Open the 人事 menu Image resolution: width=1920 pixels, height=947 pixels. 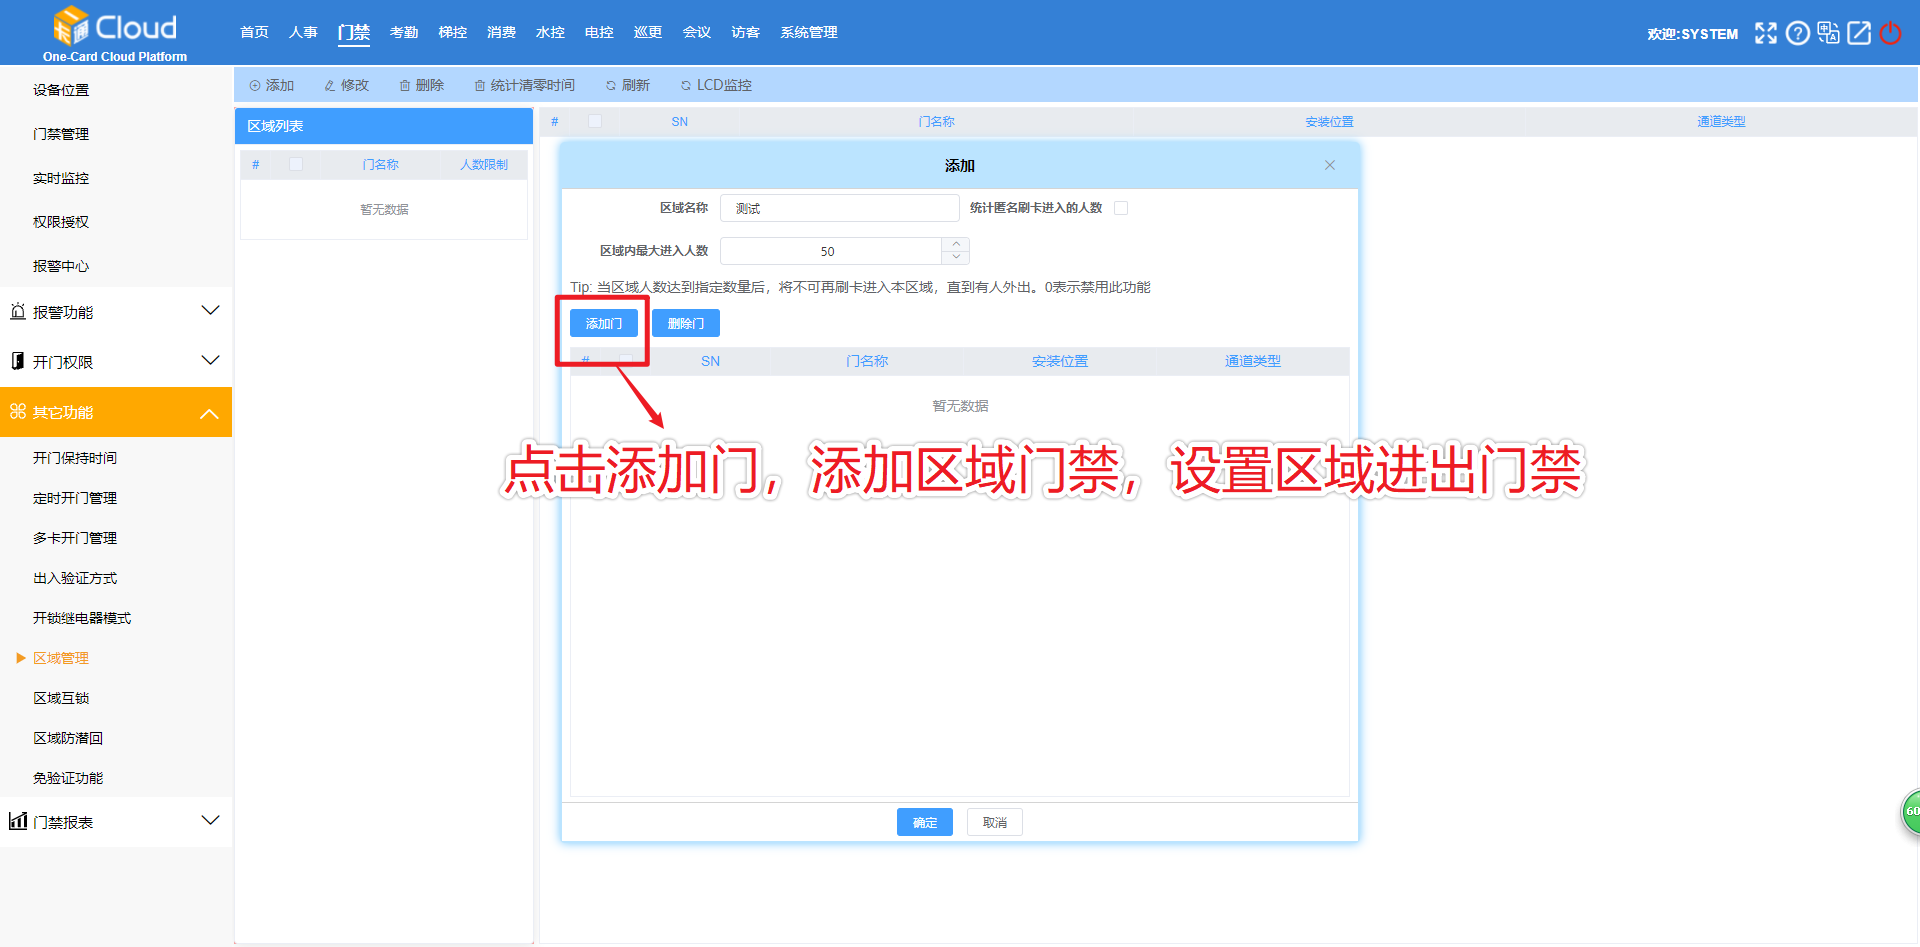click(303, 32)
